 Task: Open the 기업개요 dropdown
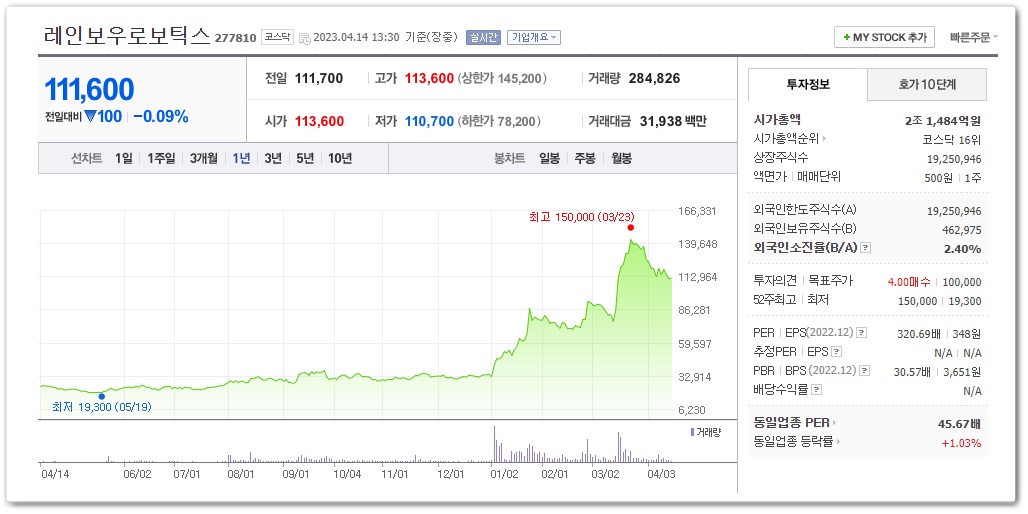click(534, 37)
